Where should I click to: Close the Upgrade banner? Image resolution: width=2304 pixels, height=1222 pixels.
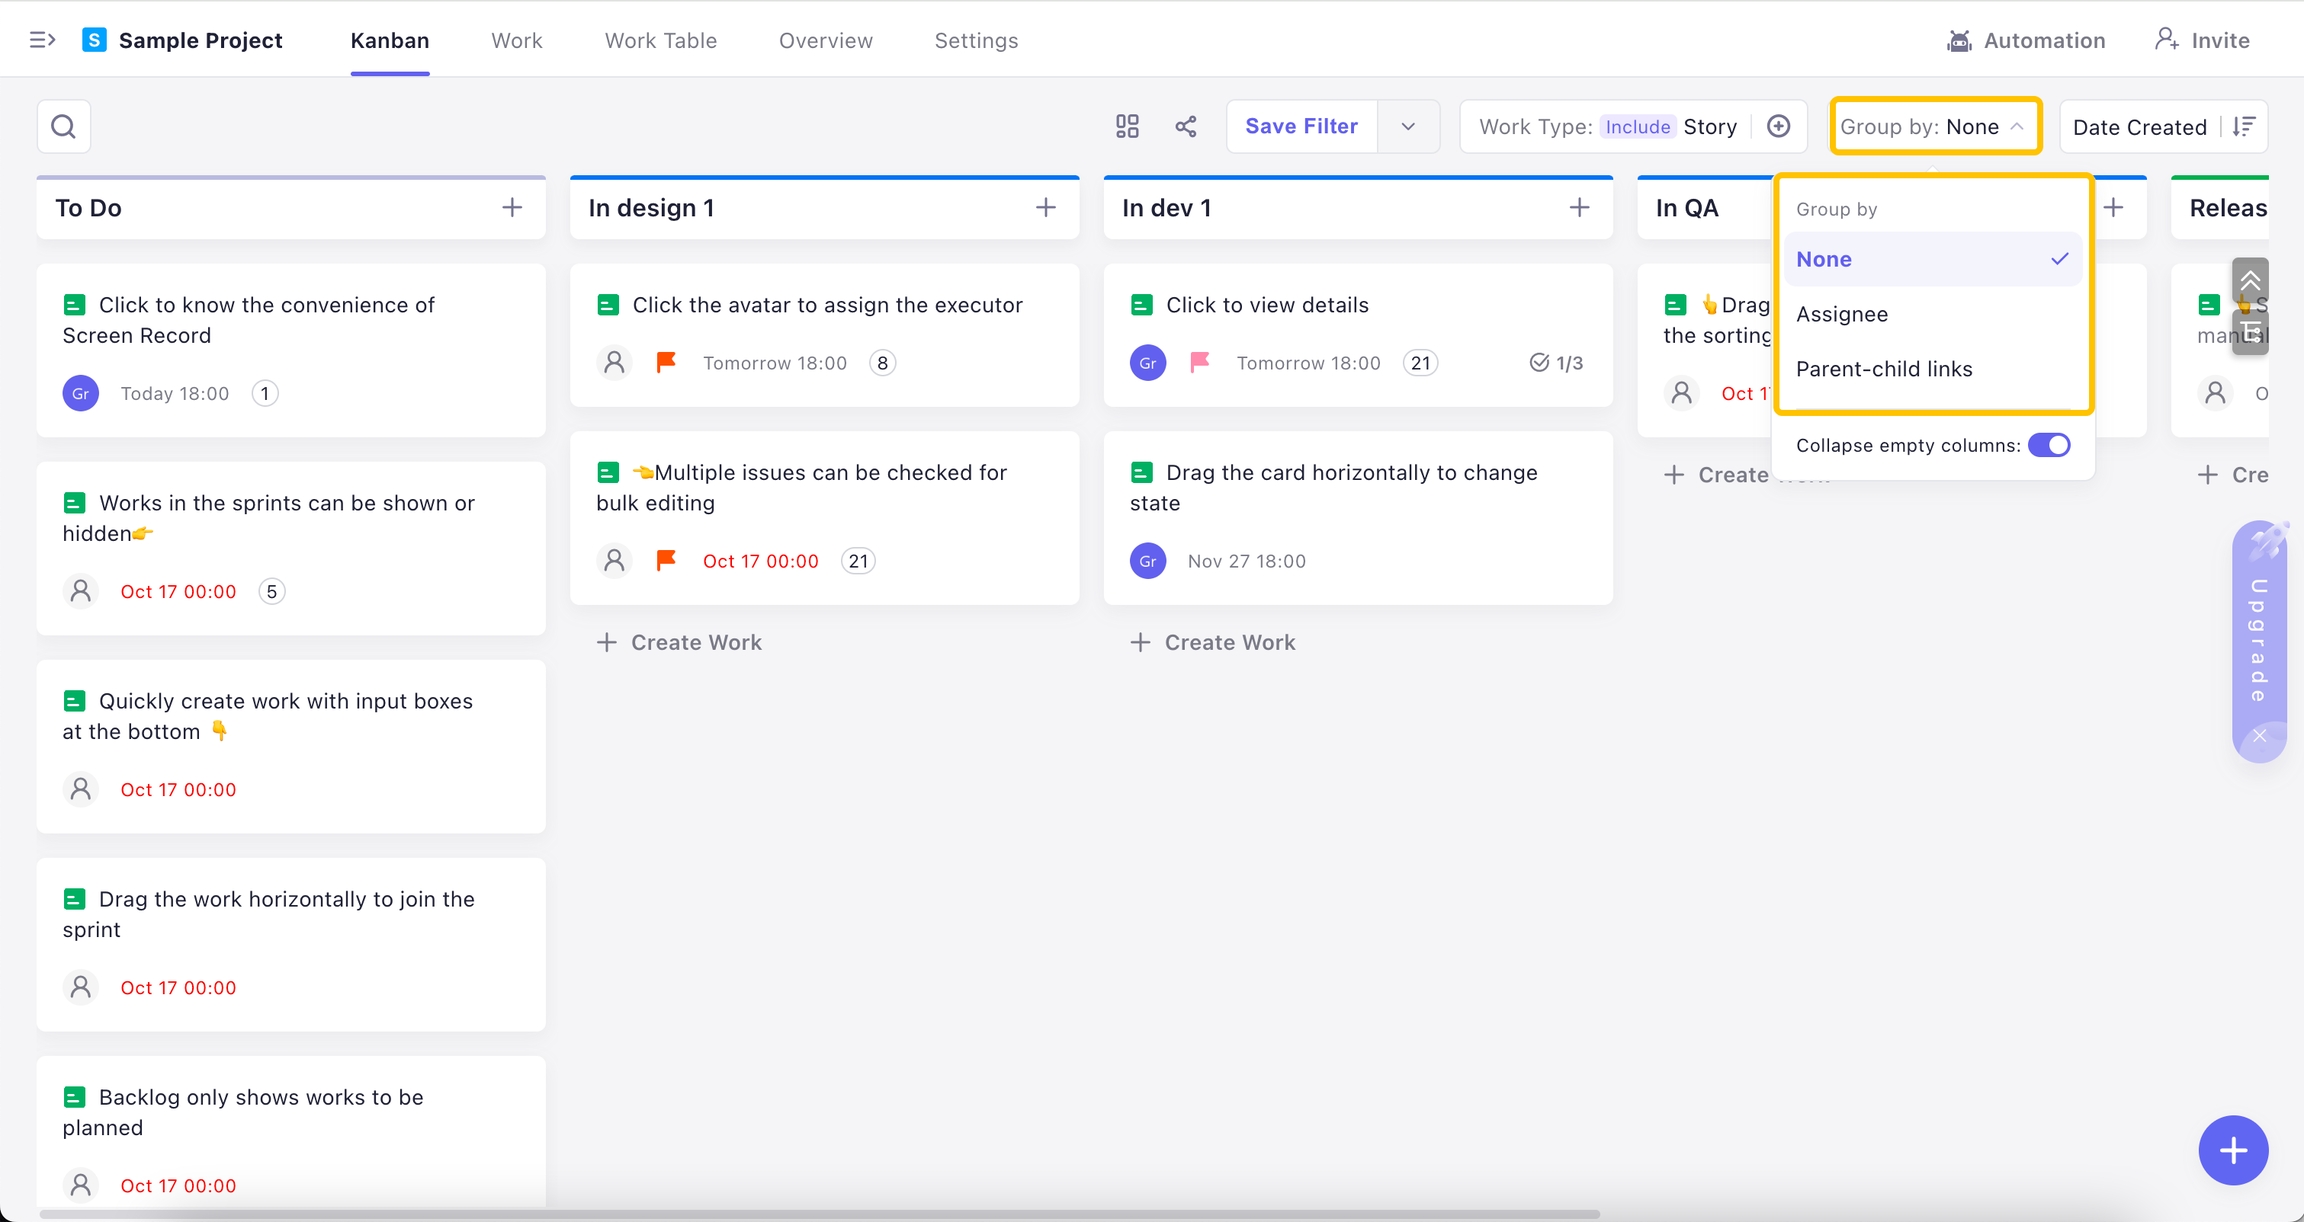pyautogui.click(x=2259, y=736)
